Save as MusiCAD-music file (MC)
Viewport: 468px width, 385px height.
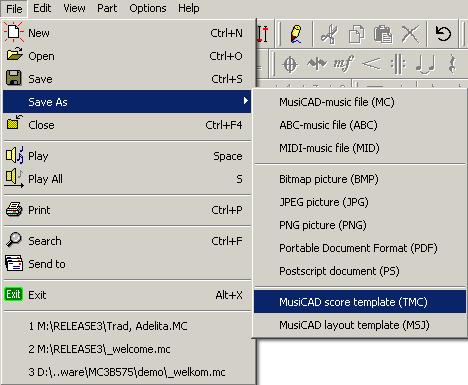pos(360,102)
